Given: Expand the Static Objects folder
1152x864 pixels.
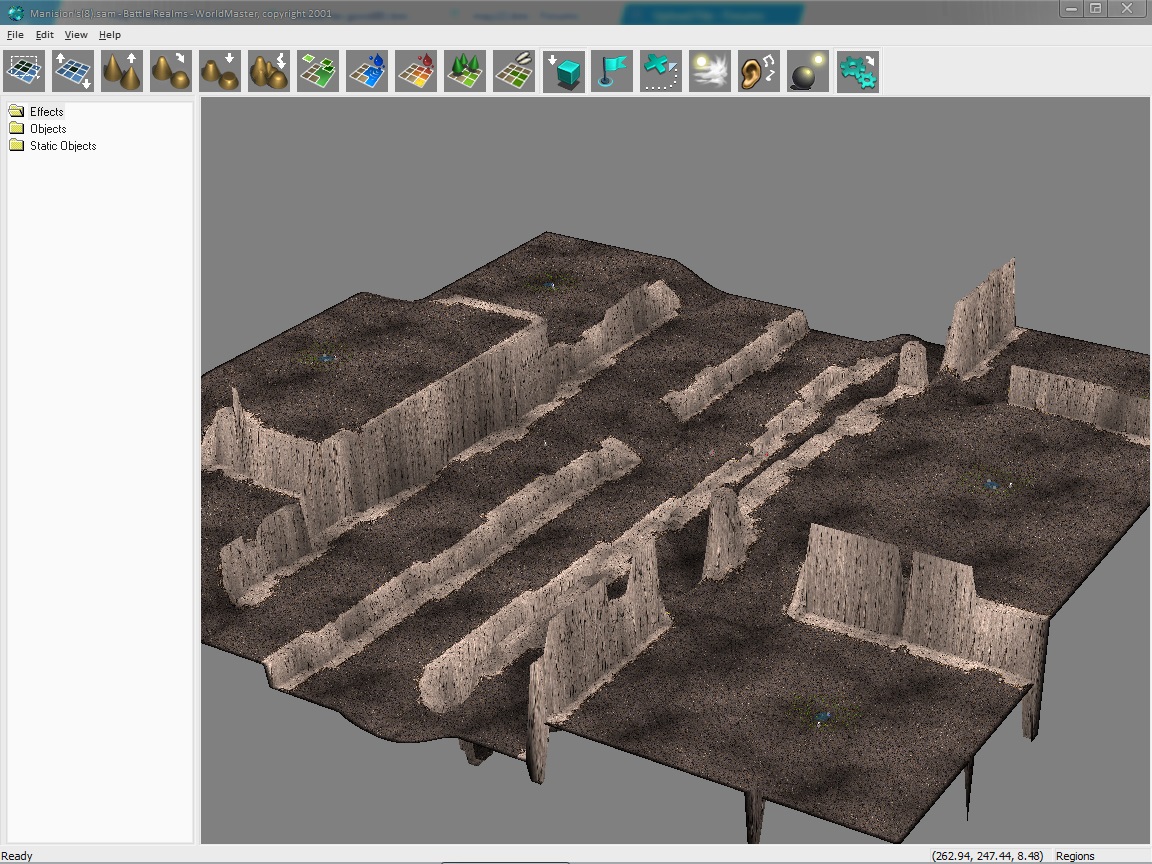Looking at the screenshot, I should [x=62, y=145].
